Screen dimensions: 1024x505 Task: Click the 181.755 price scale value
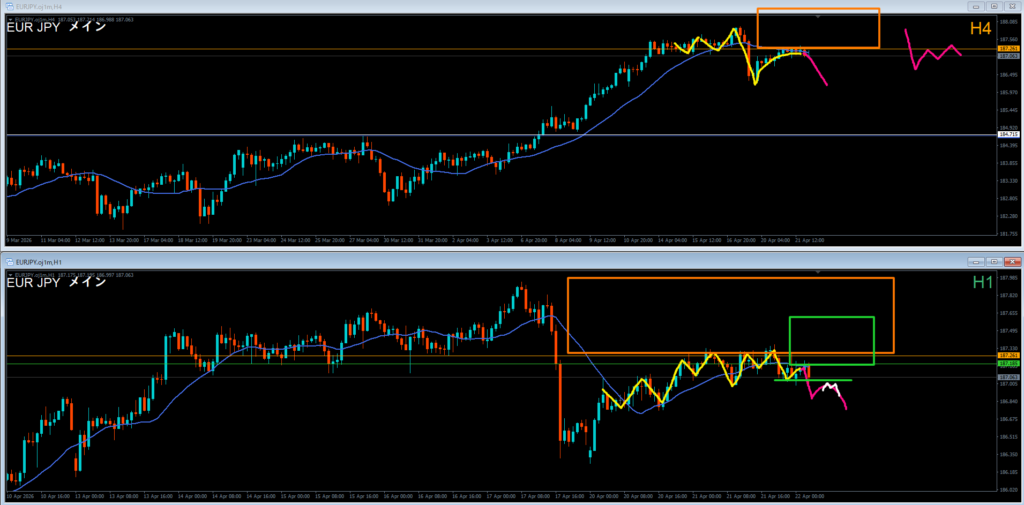pos(1008,233)
